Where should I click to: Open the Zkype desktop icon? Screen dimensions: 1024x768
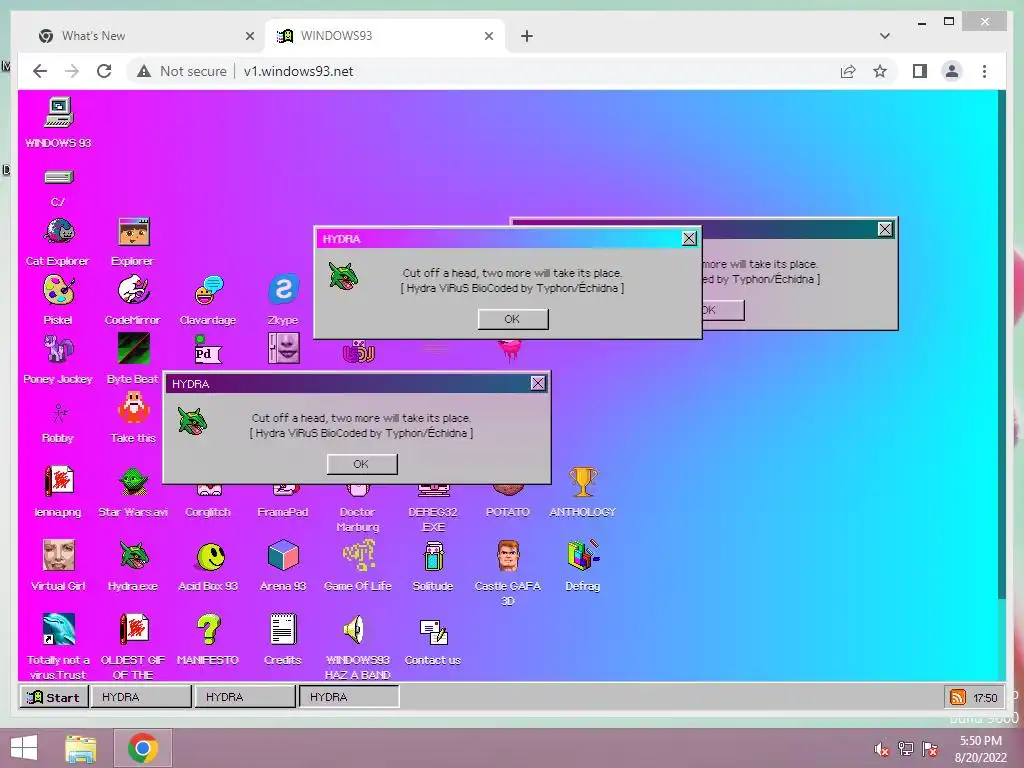pyautogui.click(x=283, y=291)
